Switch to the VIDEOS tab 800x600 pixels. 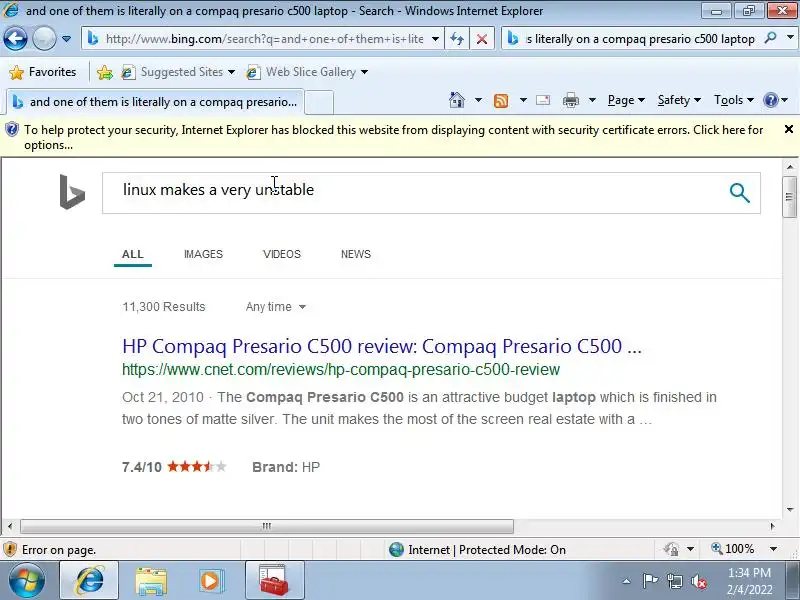[x=282, y=254]
